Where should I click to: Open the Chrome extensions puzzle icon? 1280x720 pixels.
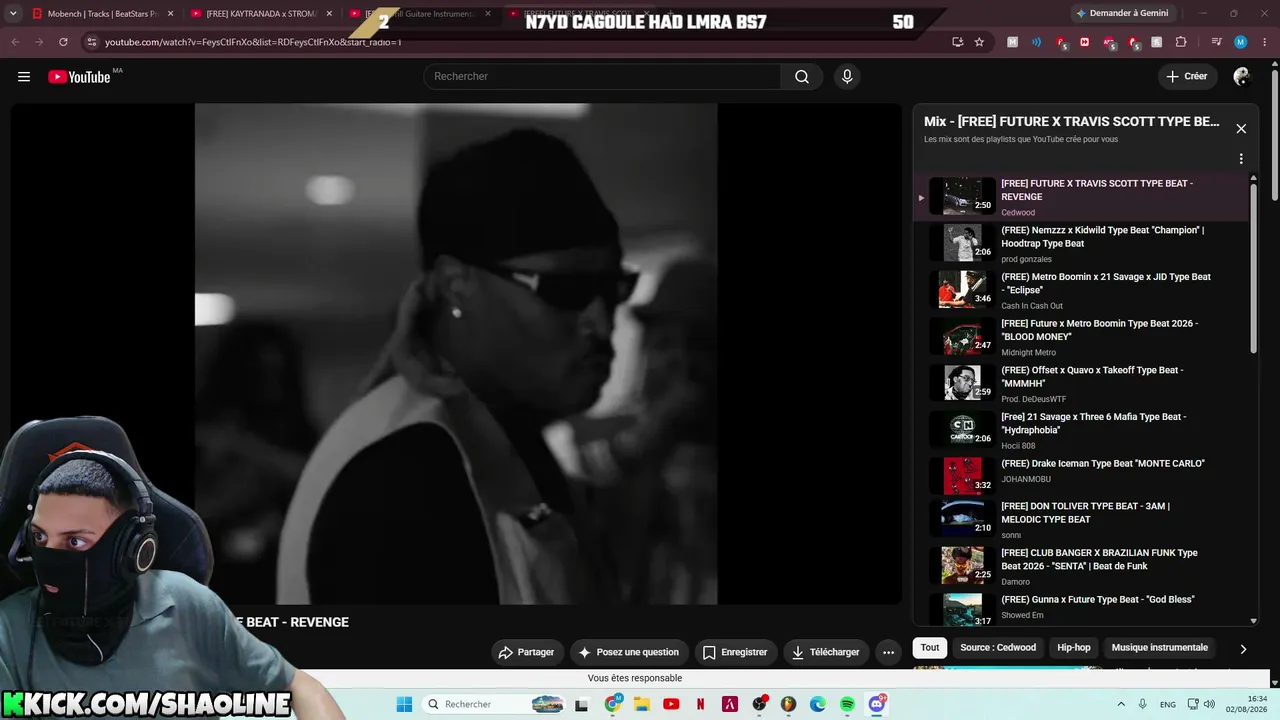click(1181, 42)
